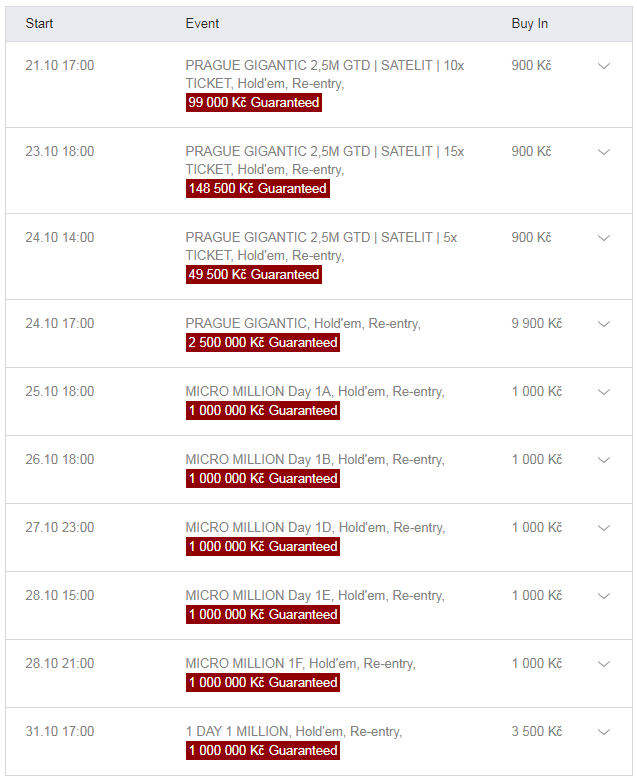Expand the 23.10 18:00 satellite row chevron

[x=603, y=152]
